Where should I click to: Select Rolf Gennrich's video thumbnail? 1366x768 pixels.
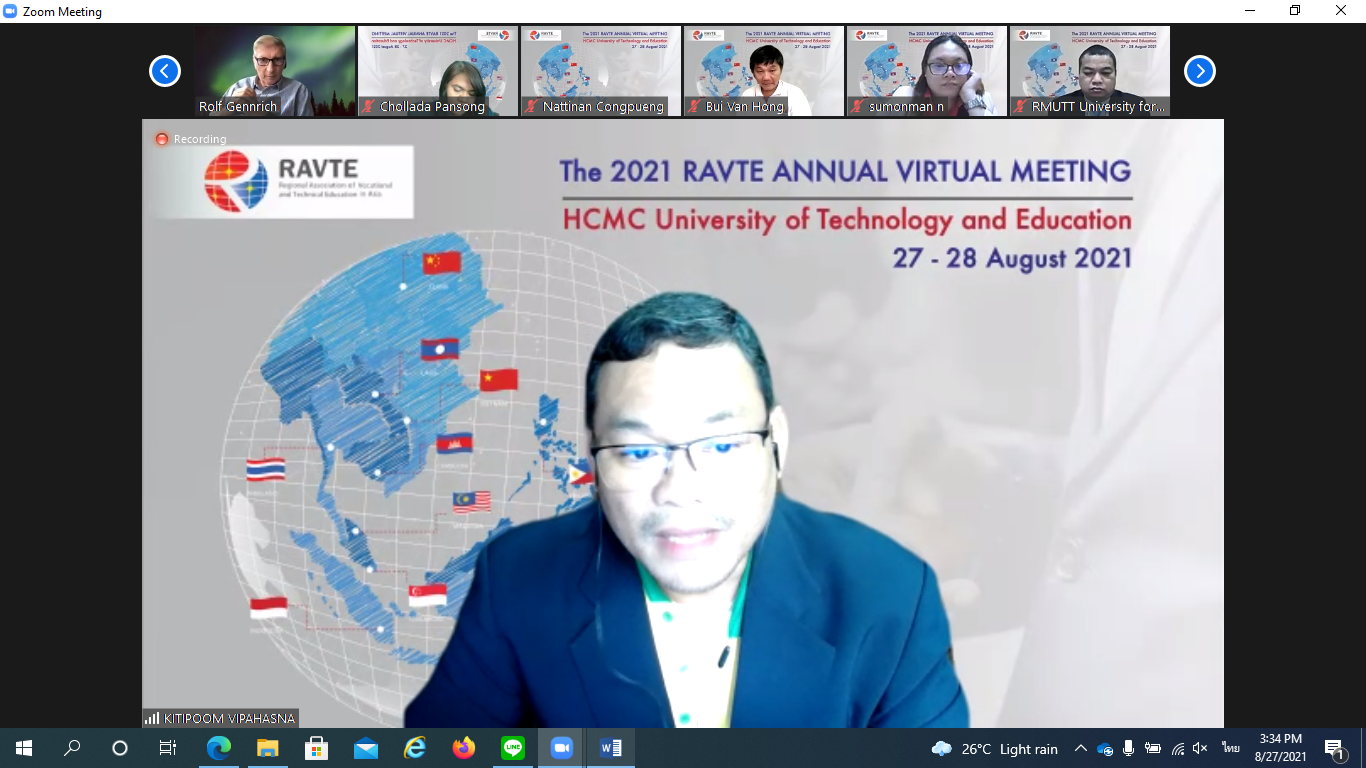[276, 71]
